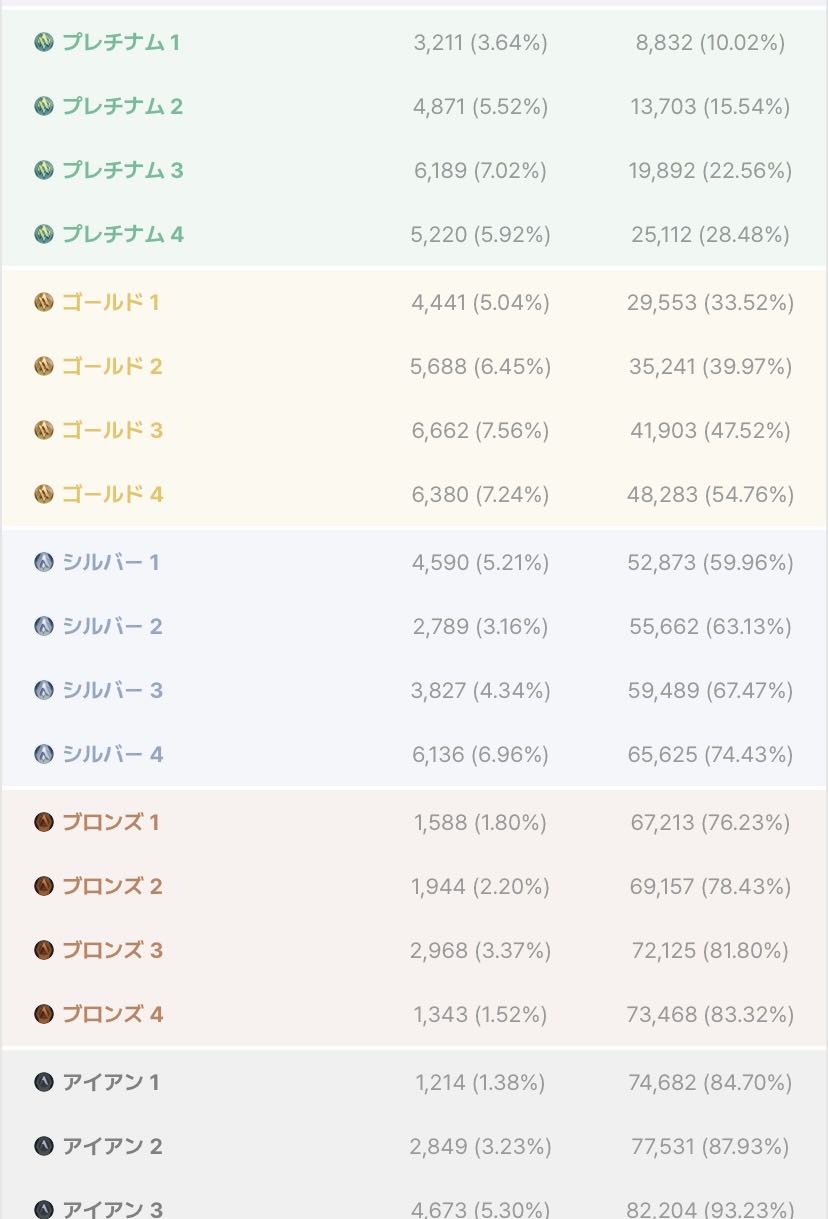Open the ブロンズ 2 tier name
Image resolution: width=828 pixels, height=1219 pixels.
112,886
